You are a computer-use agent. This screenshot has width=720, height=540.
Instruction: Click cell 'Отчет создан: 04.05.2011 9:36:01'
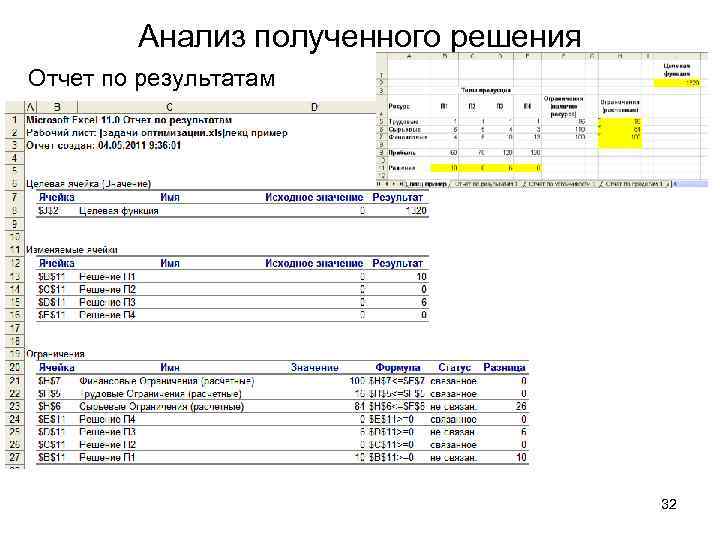click(103, 146)
